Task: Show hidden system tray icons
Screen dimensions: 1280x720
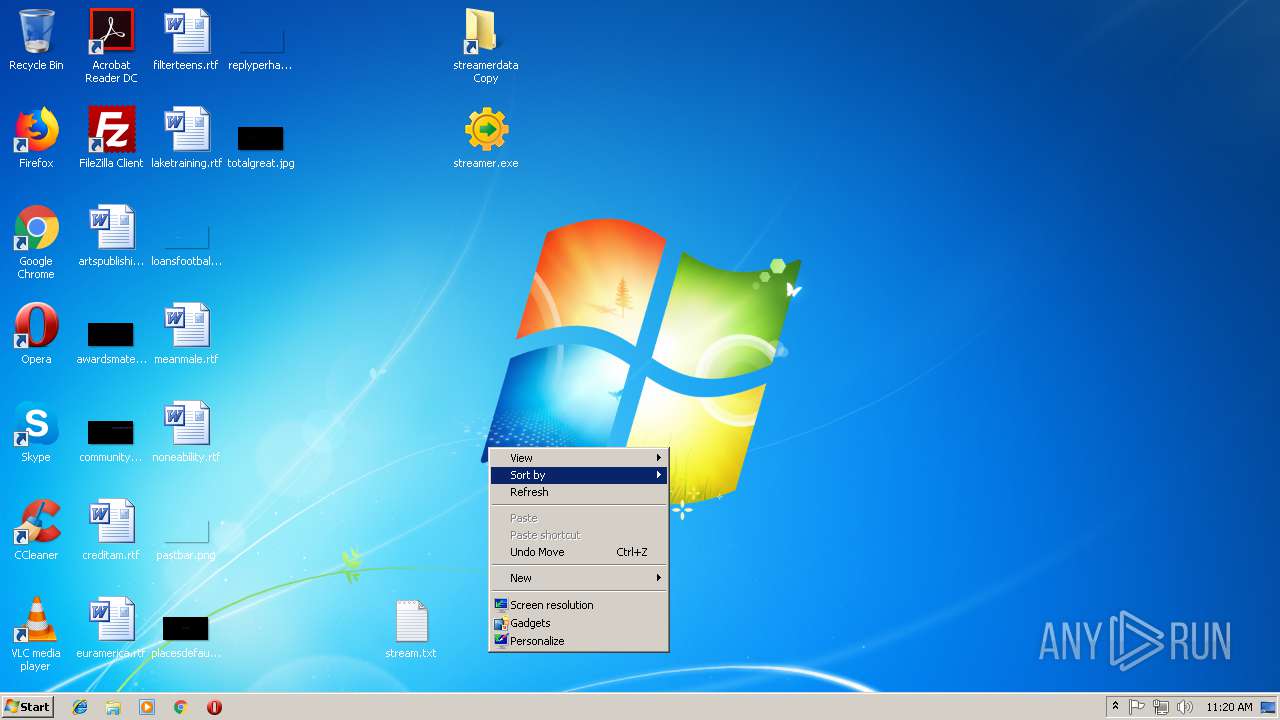Action: pyautogui.click(x=1115, y=707)
